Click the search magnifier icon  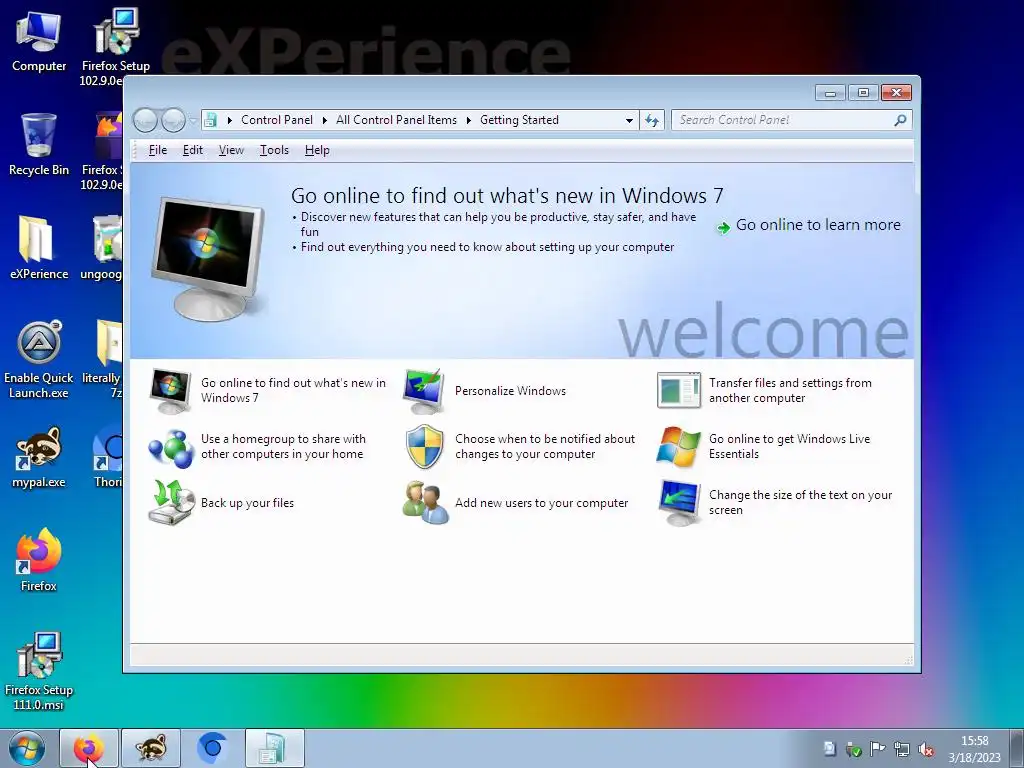pyautogui.click(x=901, y=120)
